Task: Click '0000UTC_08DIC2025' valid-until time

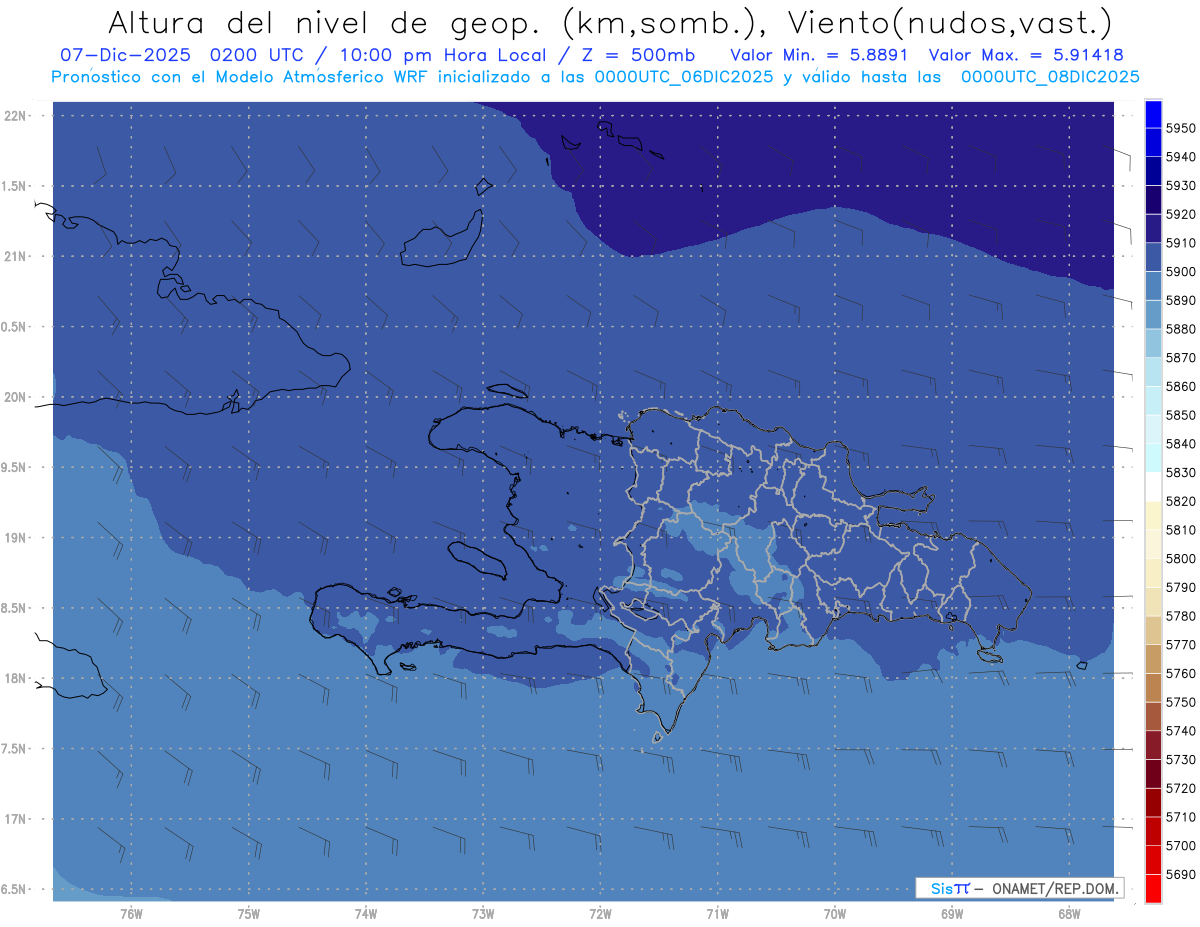Action: click(1050, 77)
